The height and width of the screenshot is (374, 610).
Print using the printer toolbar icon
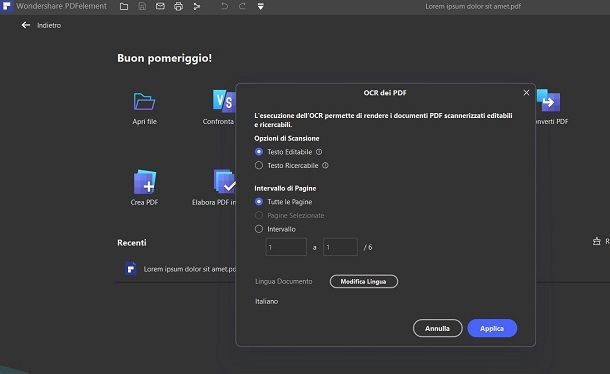coord(178,6)
